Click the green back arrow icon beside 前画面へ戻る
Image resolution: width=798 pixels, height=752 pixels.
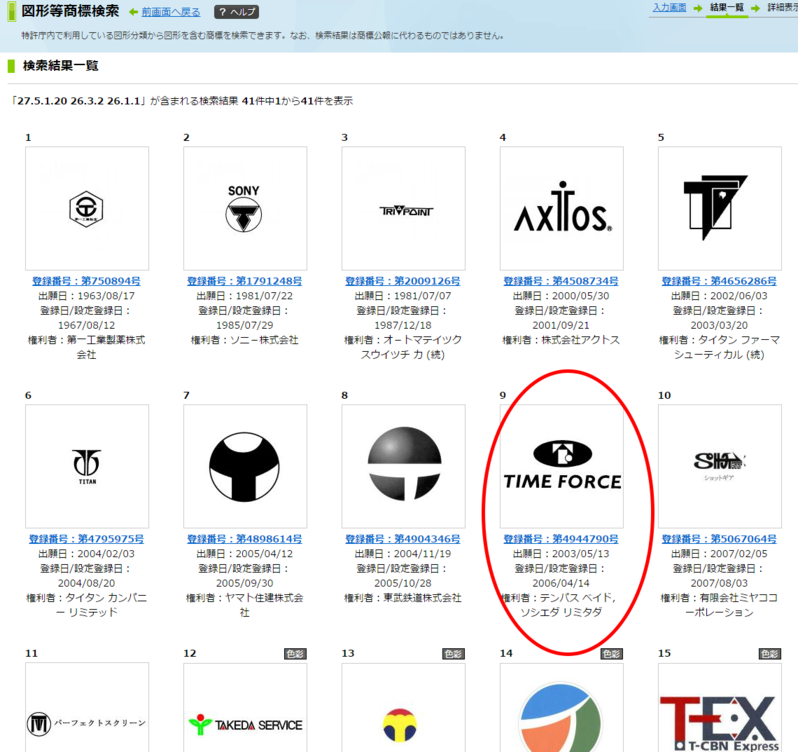pyautogui.click(x=134, y=12)
